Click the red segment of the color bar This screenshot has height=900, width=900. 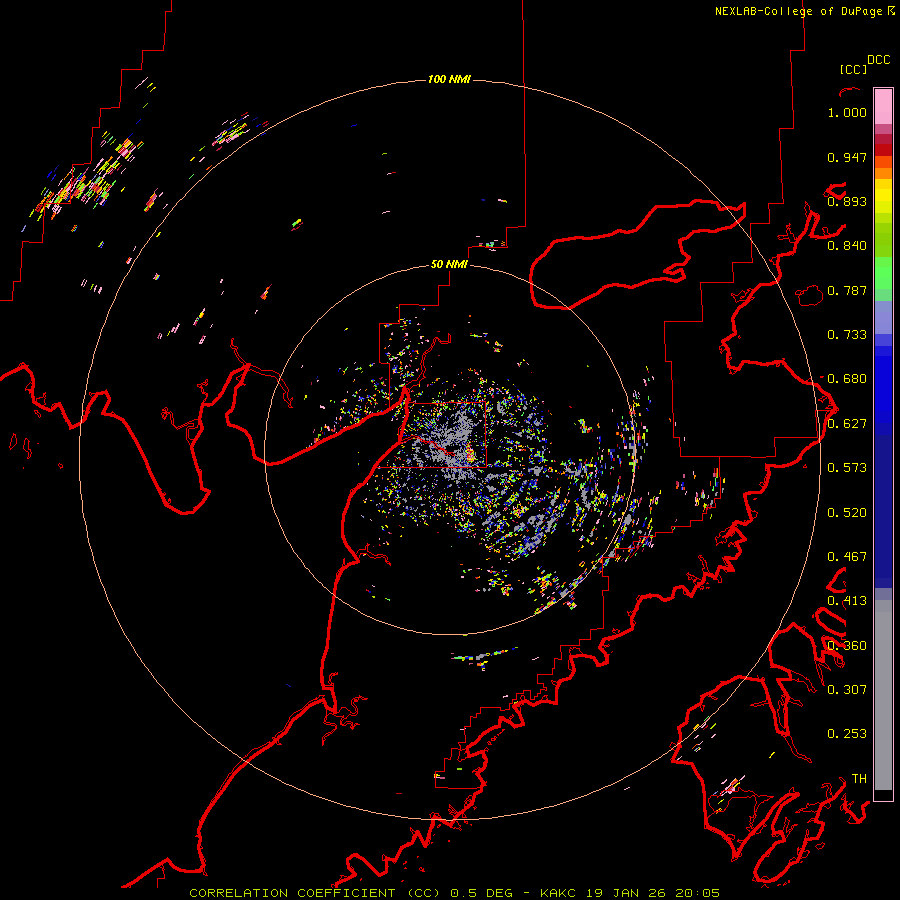(883, 149)
